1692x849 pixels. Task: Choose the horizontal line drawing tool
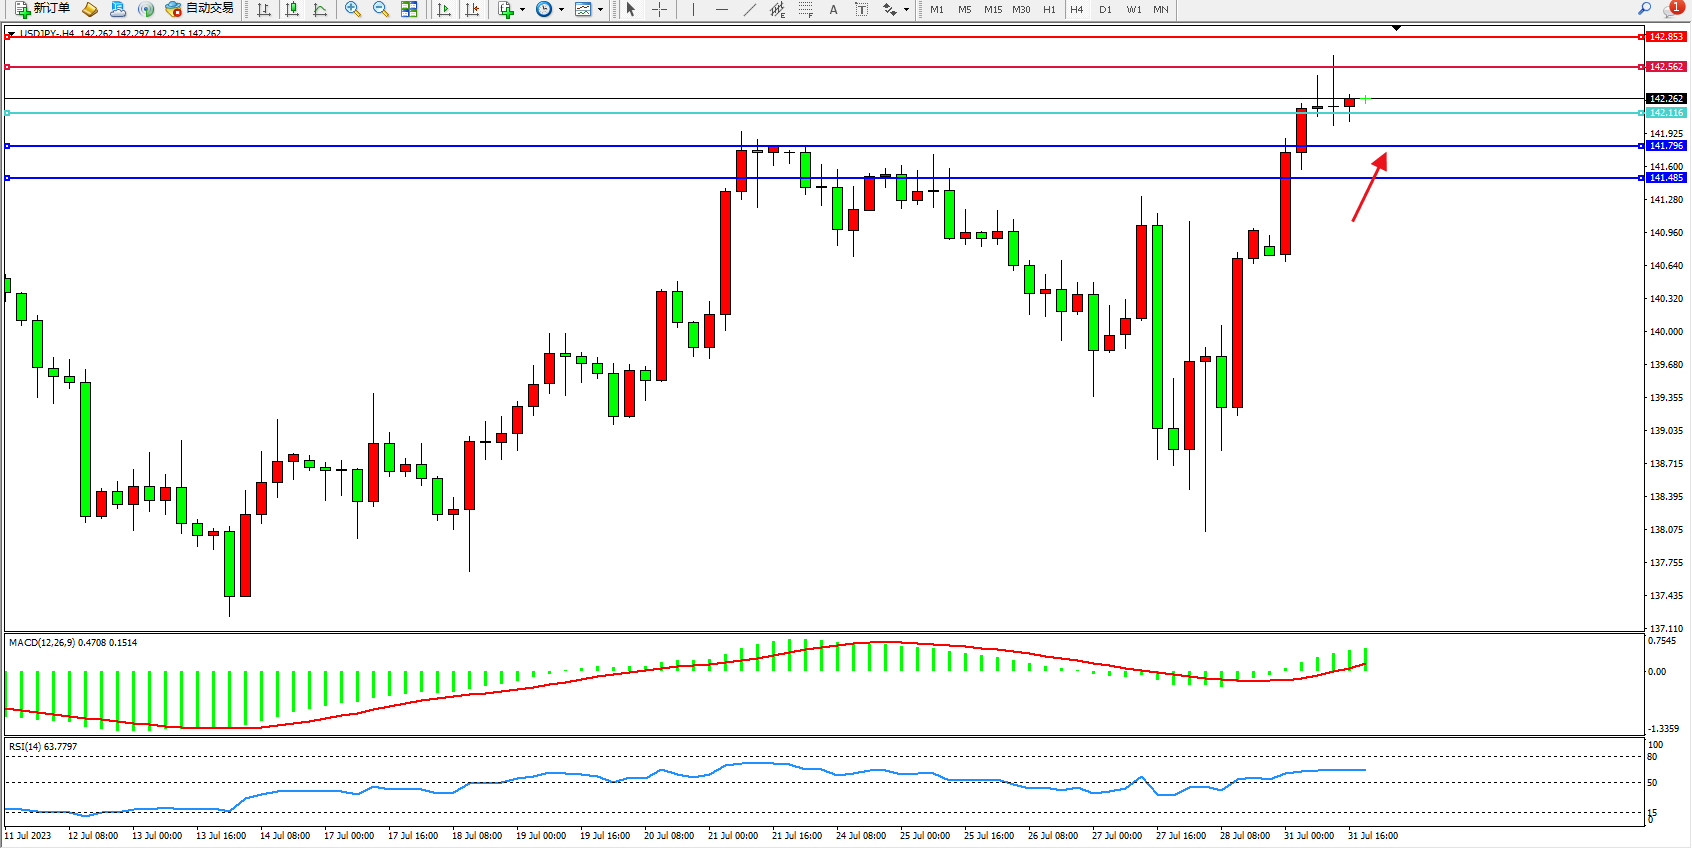pyautogui.click(x=721, y=9)
